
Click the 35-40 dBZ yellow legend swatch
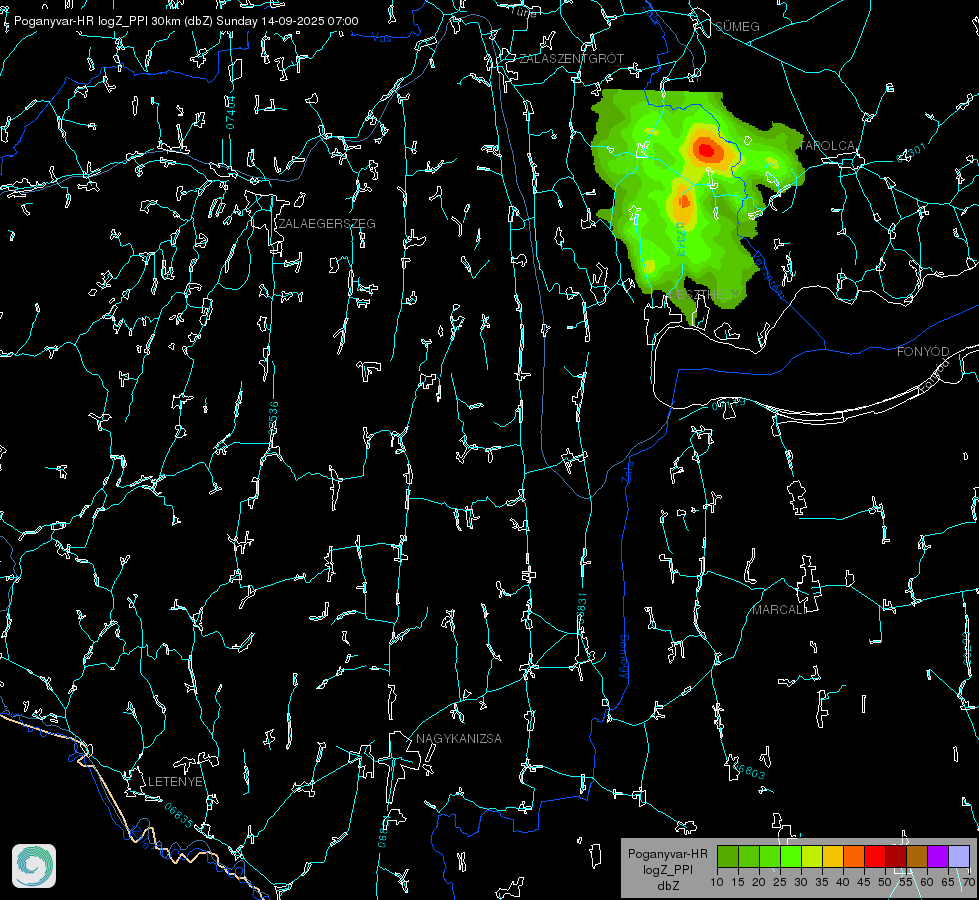point(833,856)
